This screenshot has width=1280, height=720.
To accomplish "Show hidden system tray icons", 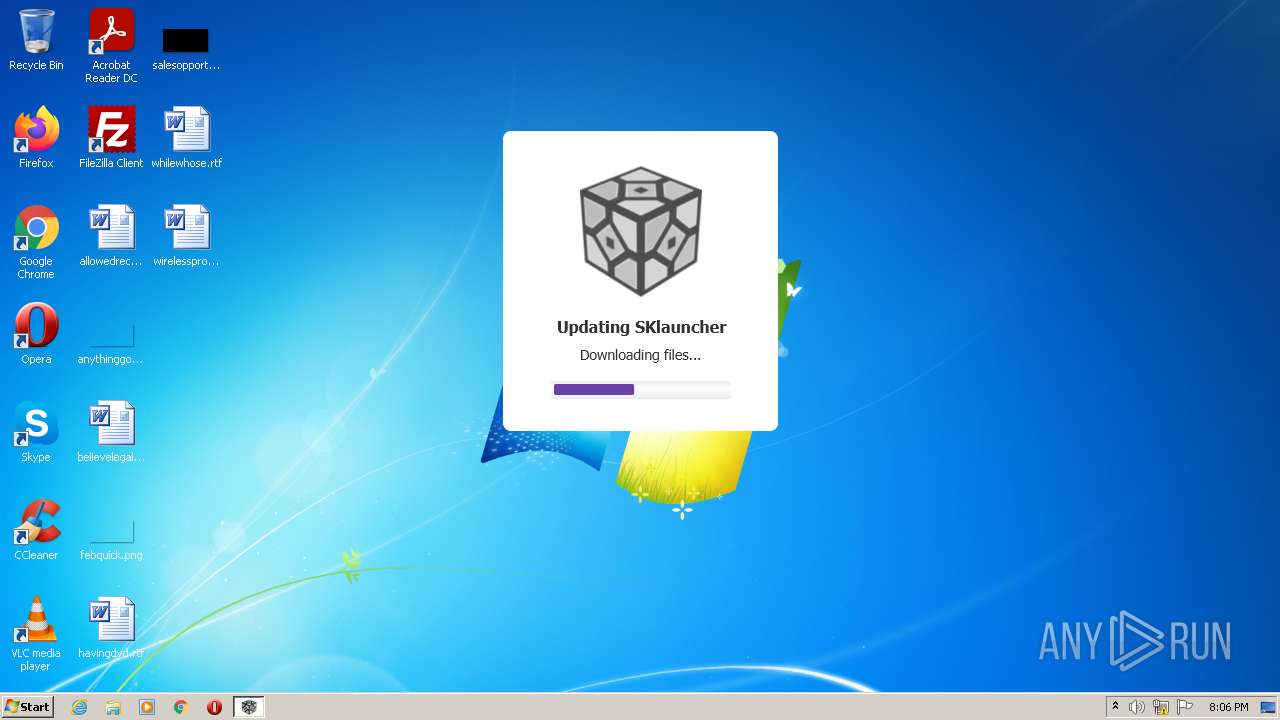I will coord(1115,707).
